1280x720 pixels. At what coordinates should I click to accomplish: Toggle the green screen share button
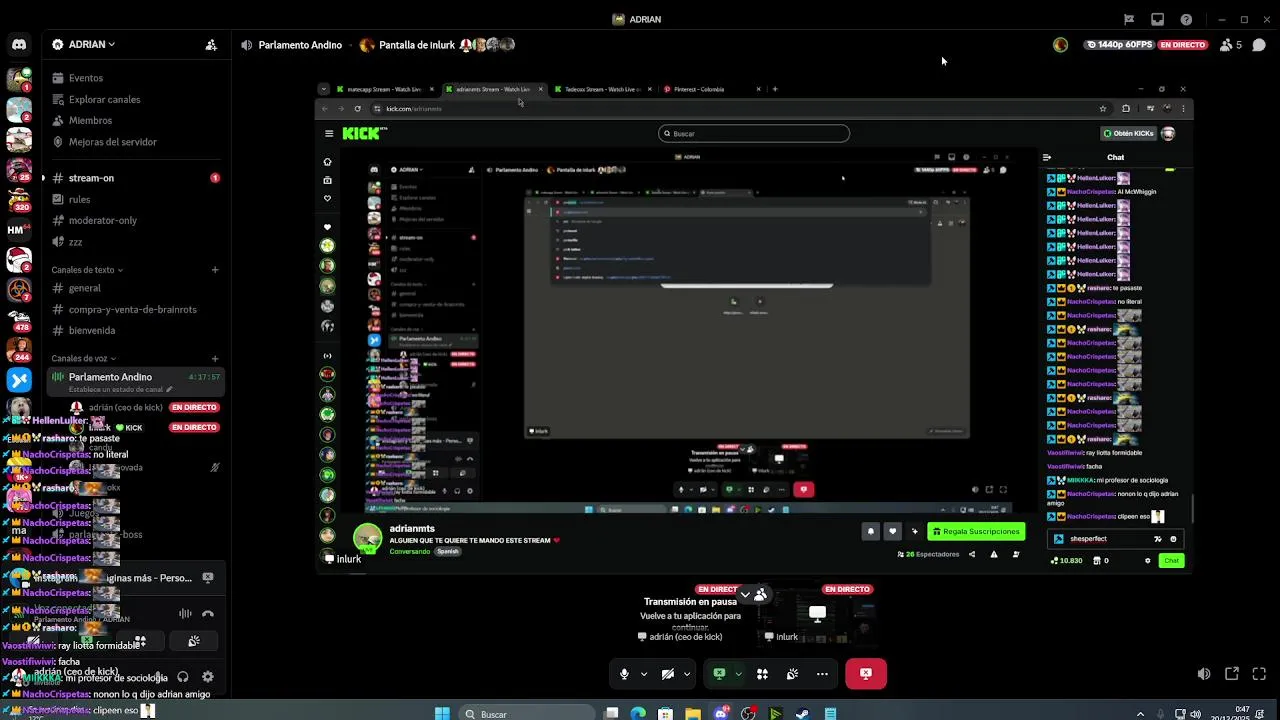(719, 674)
